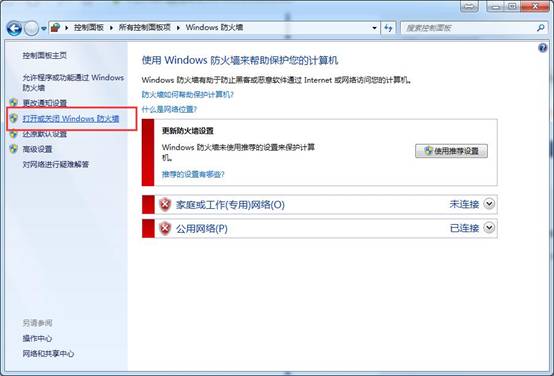The height and width of the screenshot is (376, 554).
Task: Open help with the blue question mark icon
Action: (x=542, y=48)
